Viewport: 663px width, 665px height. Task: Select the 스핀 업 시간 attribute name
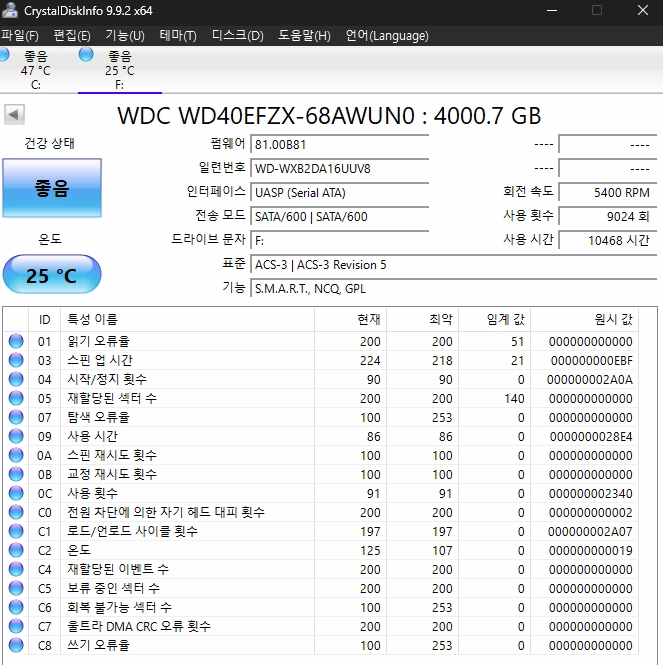tap(100, 360)
